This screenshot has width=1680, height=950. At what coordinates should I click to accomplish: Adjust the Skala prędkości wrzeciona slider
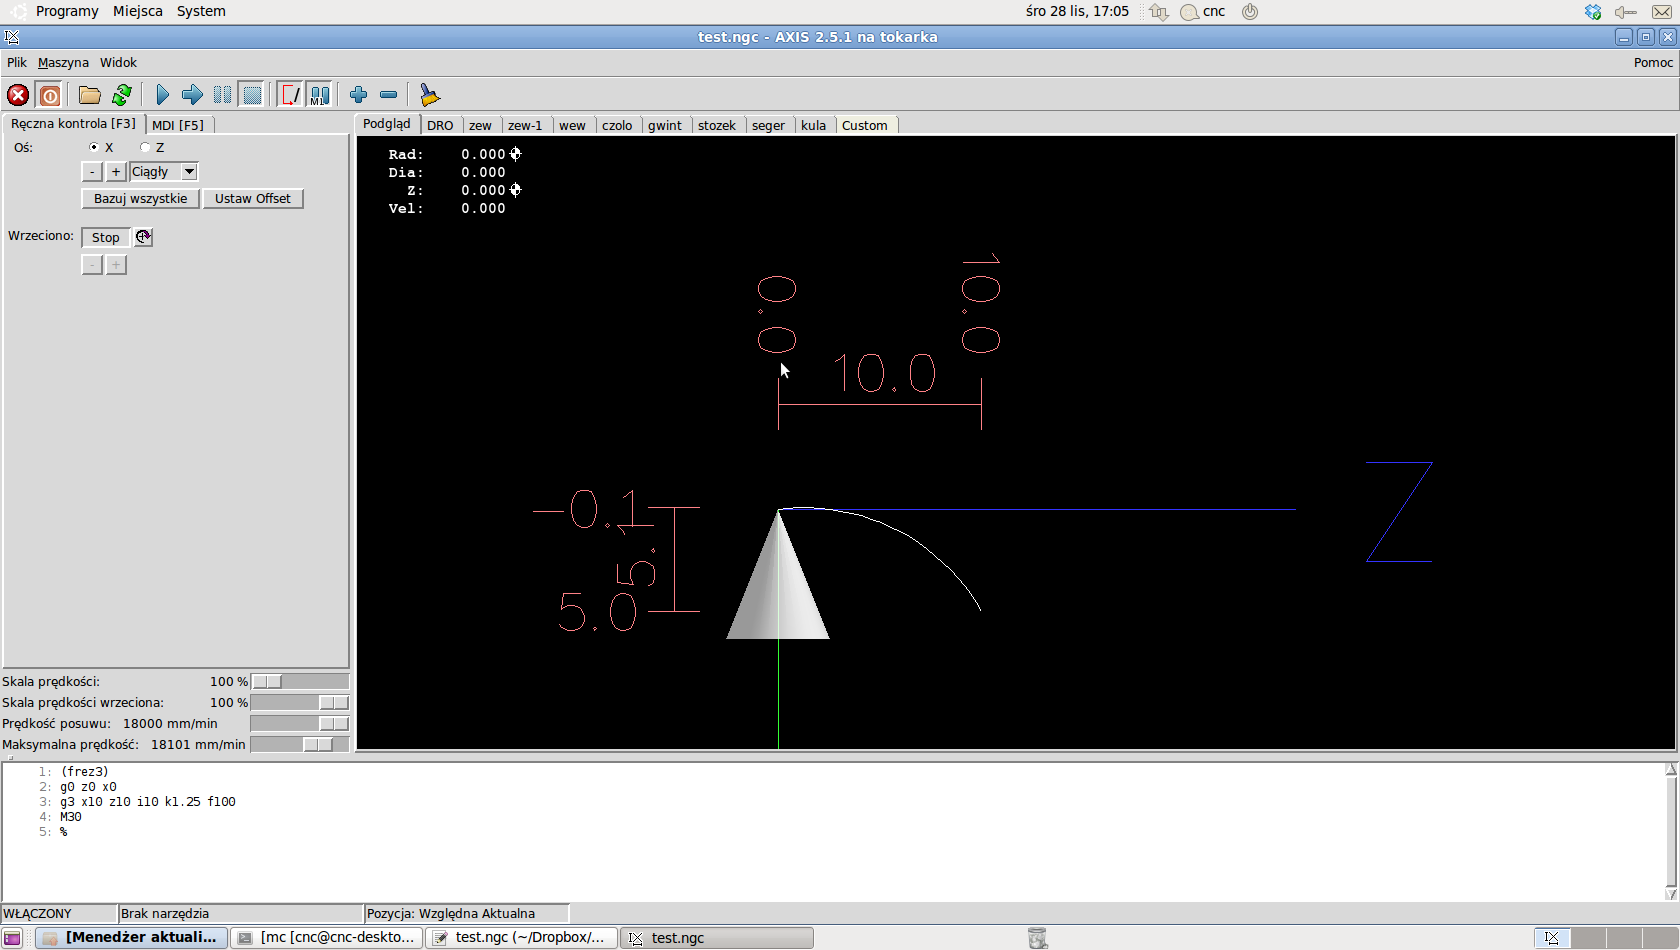[x=300, y=703]
